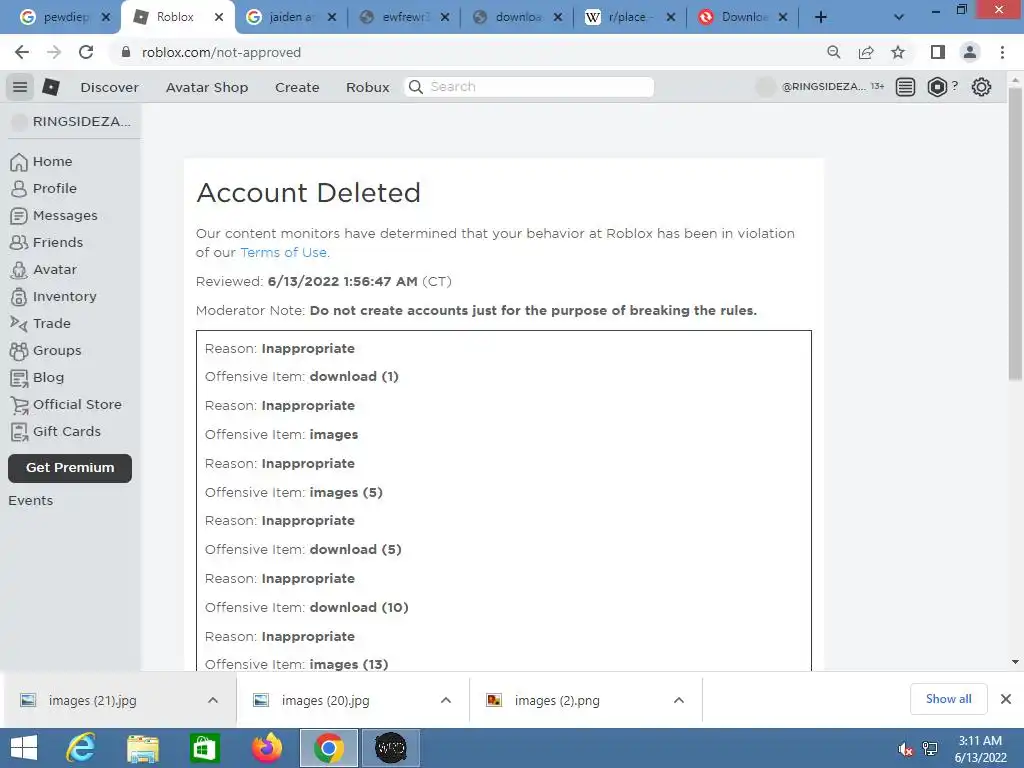Open Chrome profile avatar
Viewport: 1024px width, 768px height.
[970, 52]
